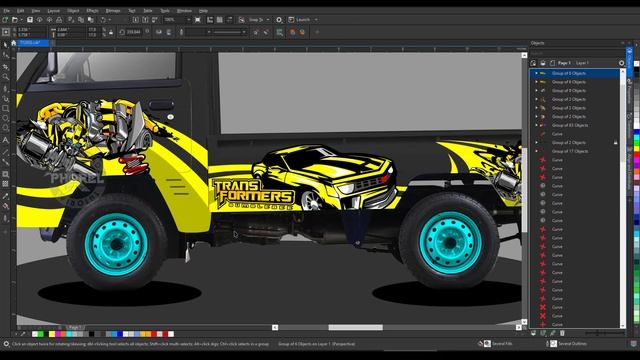Open the zoom level dropdown
Image resolution: width=640 pixels, height=360 pixels.
189,20
